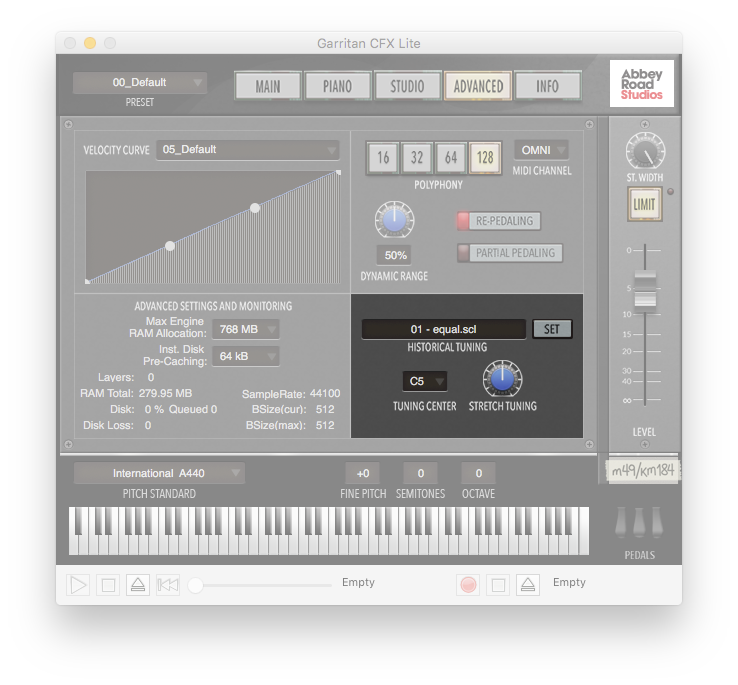Open the Disk Pre-Caching 64 kB dropdown
The height and width of the screenshot is (685, 738).
coord(246,356)
